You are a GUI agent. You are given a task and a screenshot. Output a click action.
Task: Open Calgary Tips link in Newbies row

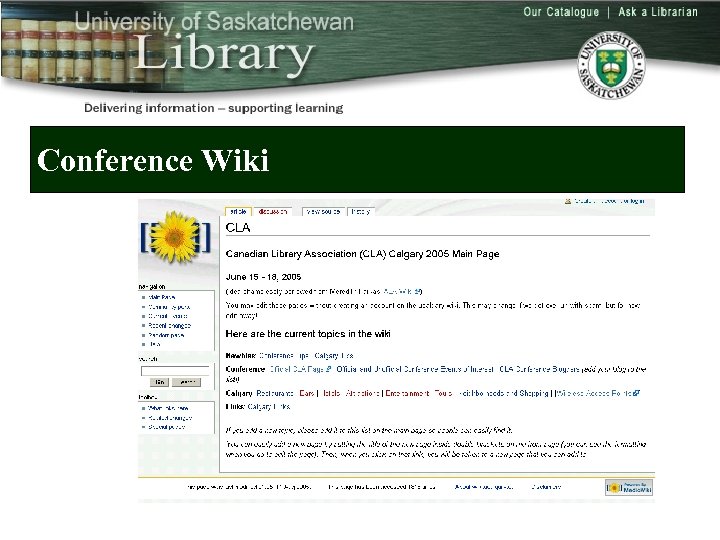pyautogui.click(x=334, y=355)
